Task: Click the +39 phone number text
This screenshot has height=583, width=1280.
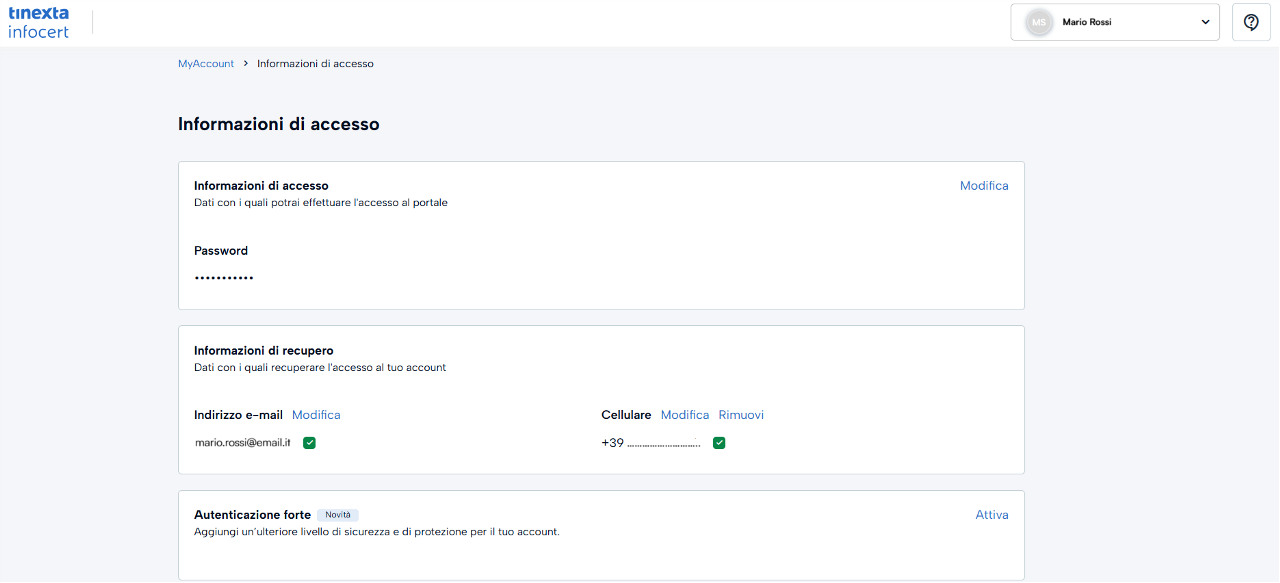Action: pos(651,443)
